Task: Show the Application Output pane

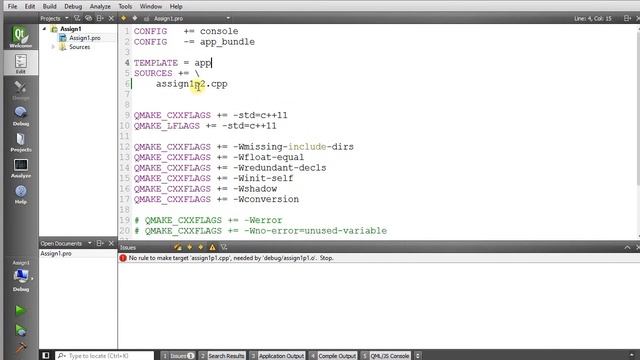Action: point(277,356)
